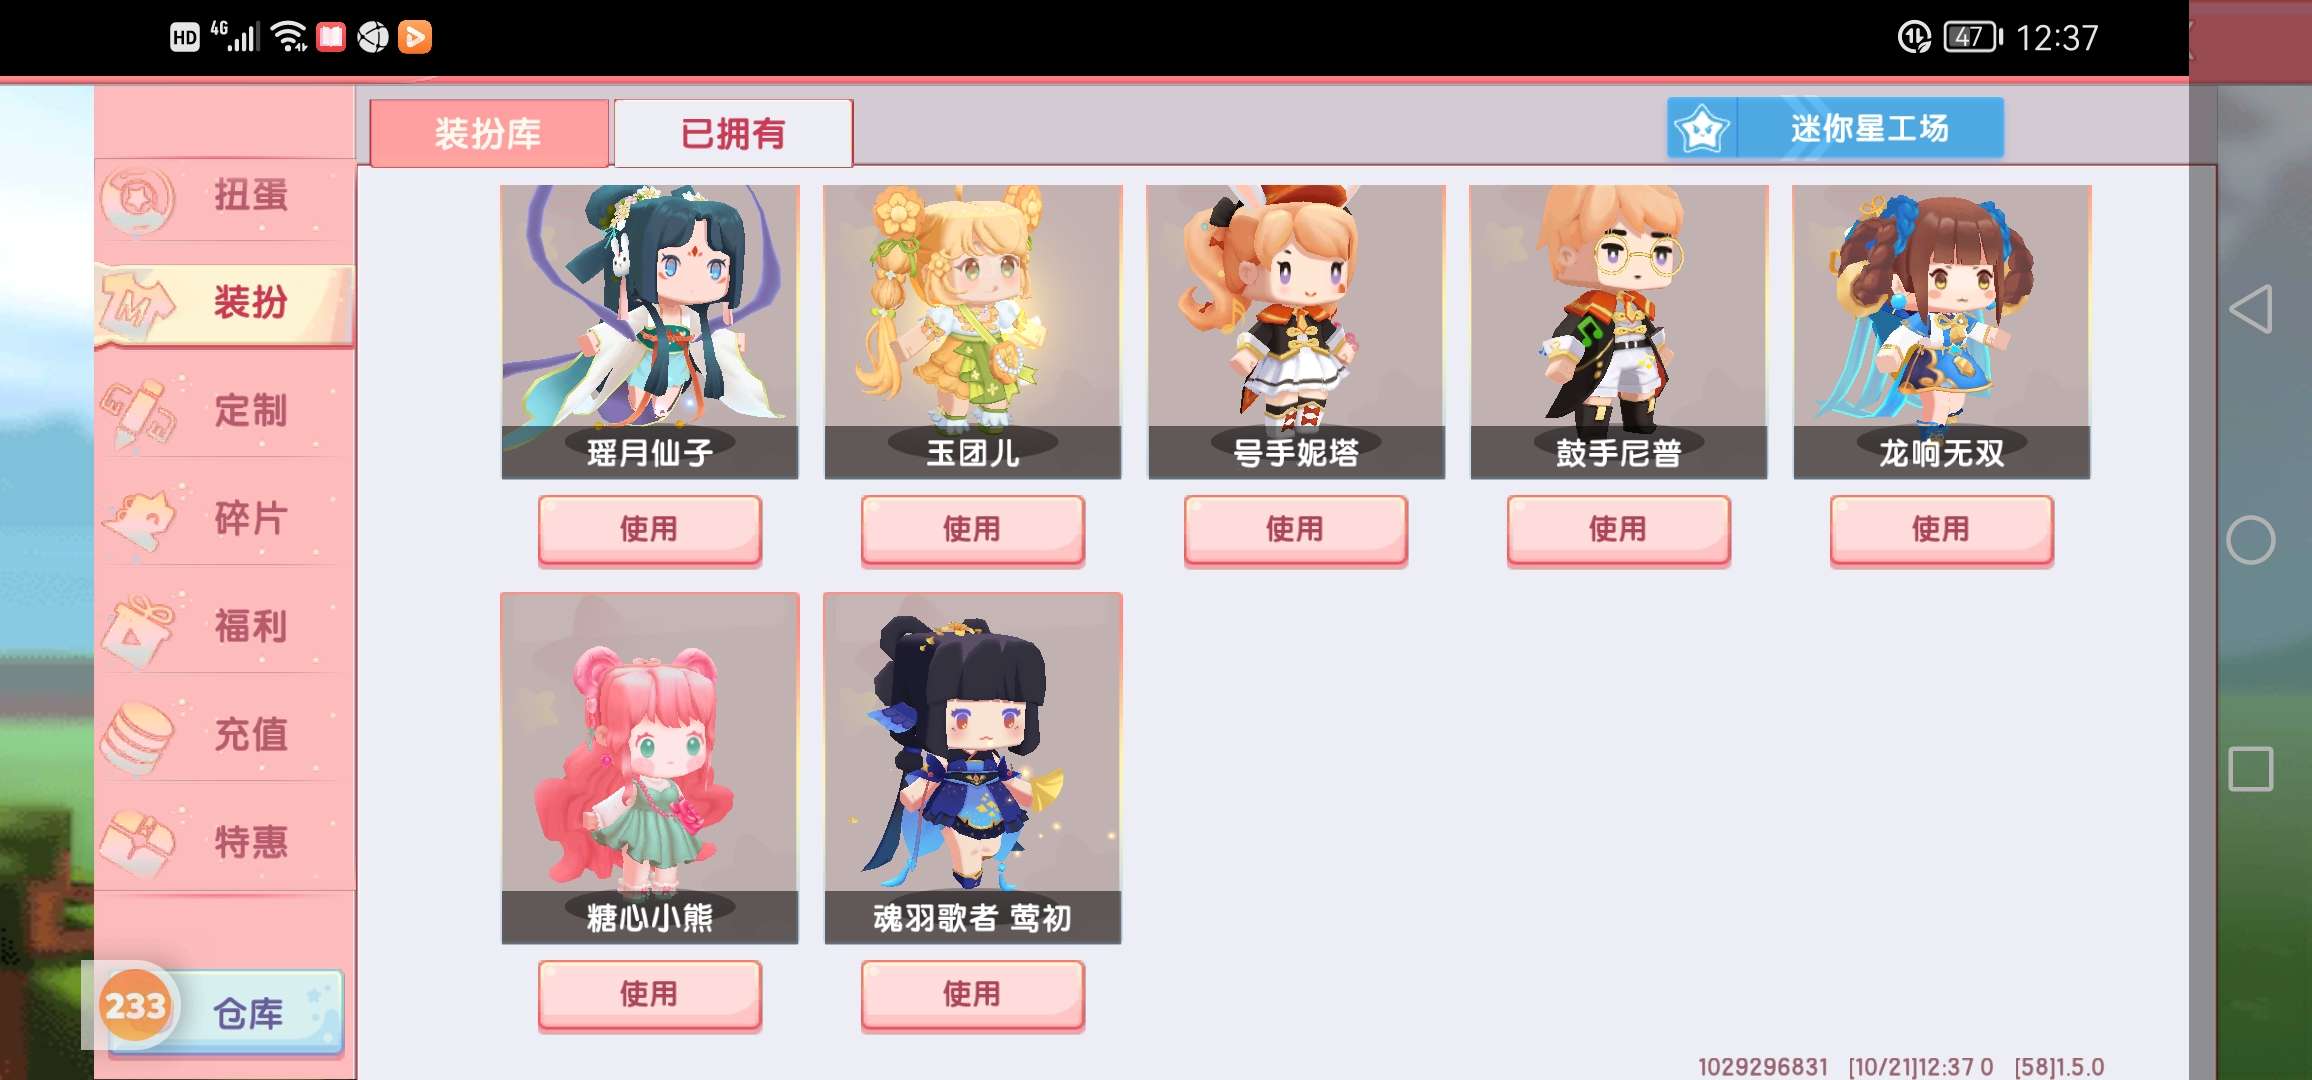Select the 魂羽歌者 莺初 skin thumbnail
The width and height of the screenshot is (2312, 1080).
pos(972,768)
